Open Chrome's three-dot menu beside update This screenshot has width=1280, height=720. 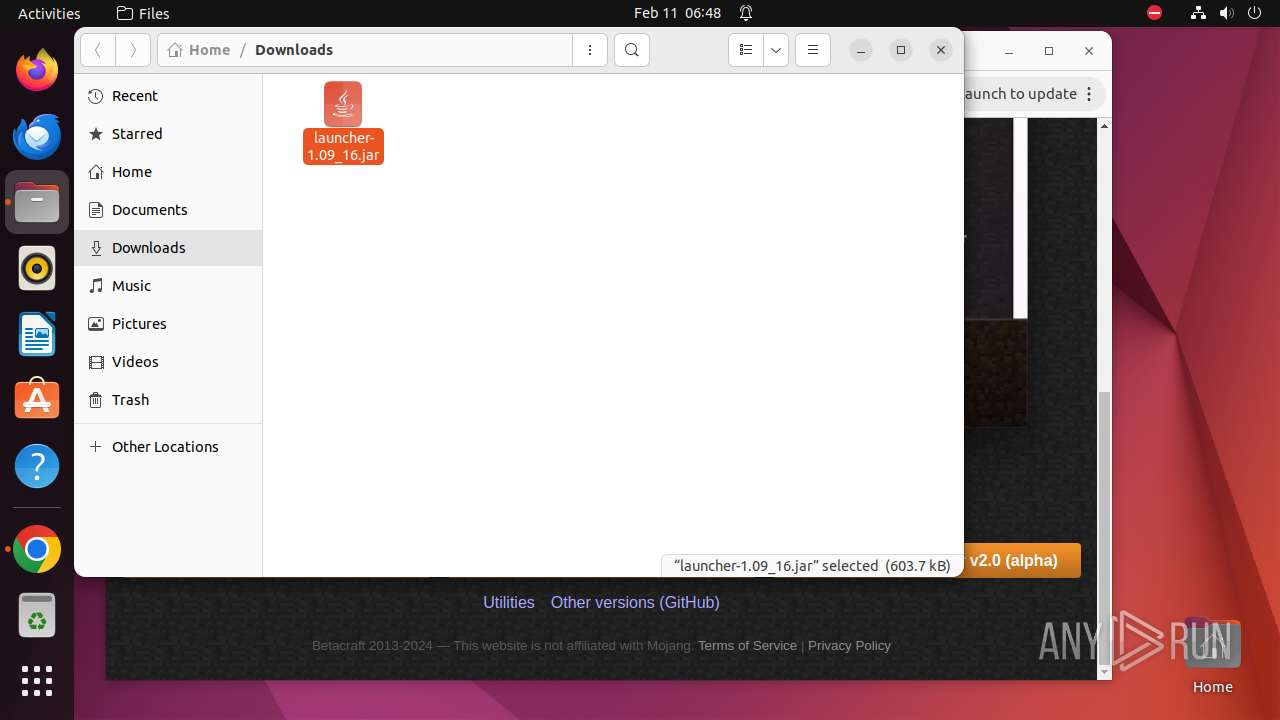[1091, 94]
